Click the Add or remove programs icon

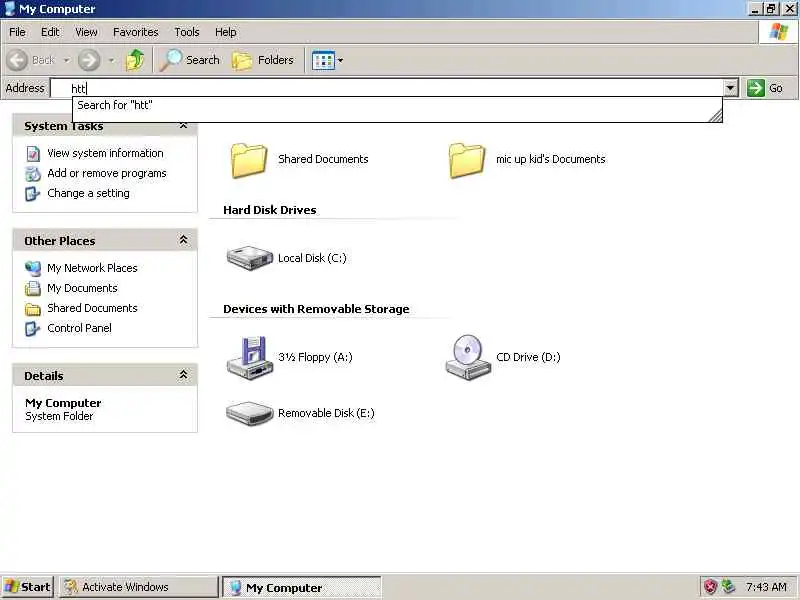pos(33,173)
